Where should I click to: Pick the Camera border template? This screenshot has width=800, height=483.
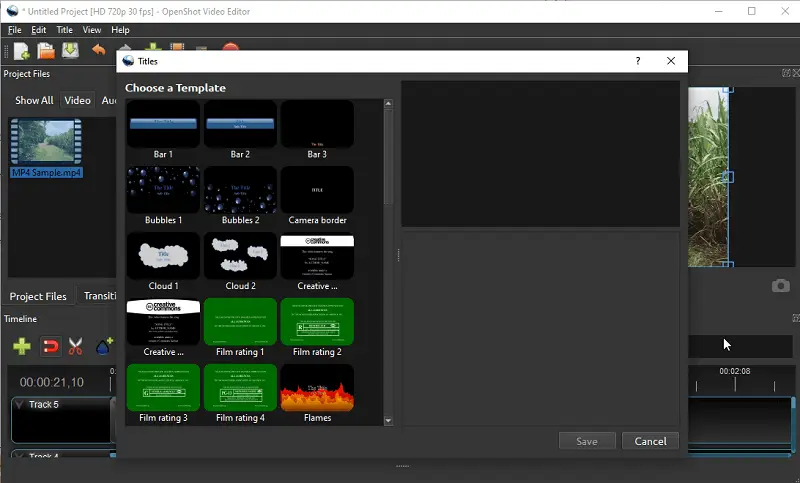(317, 196)
